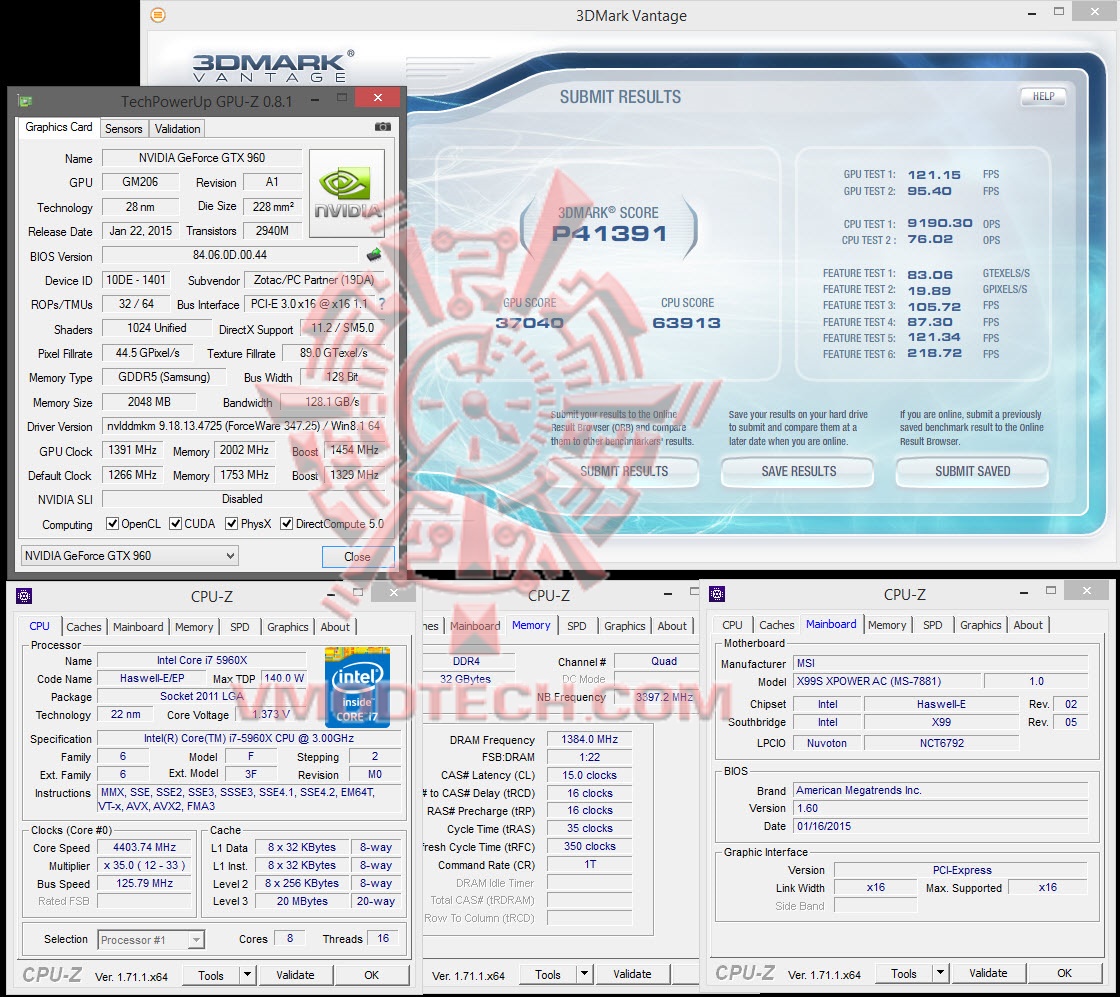This screenshot has width=1120, height=997.
Task: Click SUBMIT RESULTS button in 3DMark
Action: point(624,471)
